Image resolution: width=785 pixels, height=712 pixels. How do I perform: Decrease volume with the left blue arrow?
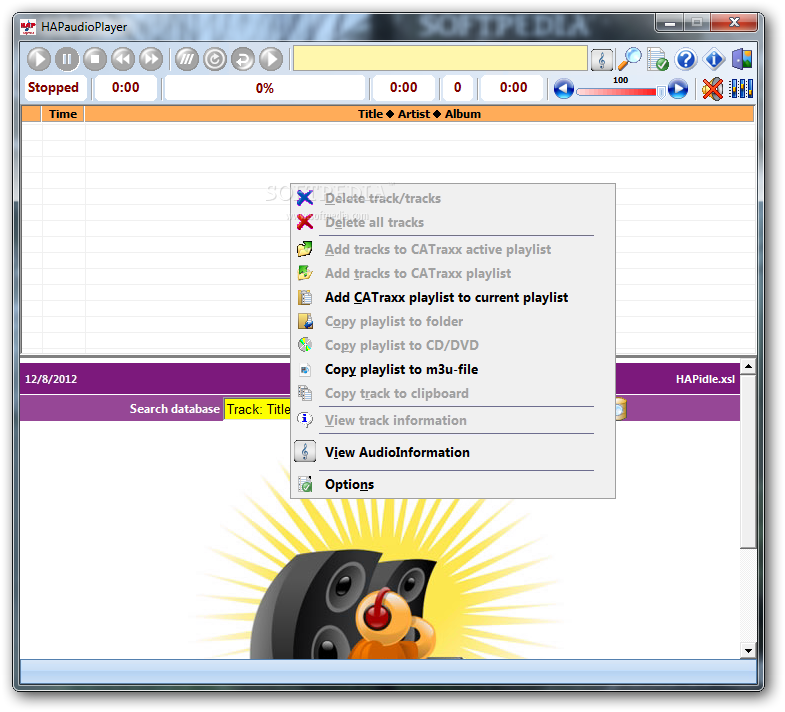click(x=563, y=90)
